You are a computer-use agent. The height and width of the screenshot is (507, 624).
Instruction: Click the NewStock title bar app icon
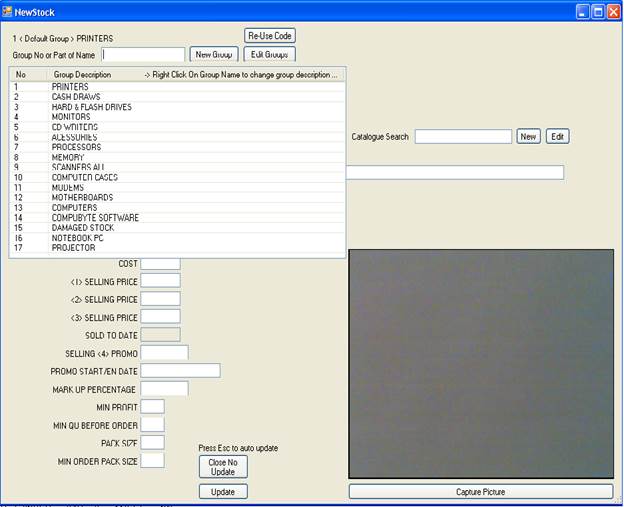coord(7,11)
